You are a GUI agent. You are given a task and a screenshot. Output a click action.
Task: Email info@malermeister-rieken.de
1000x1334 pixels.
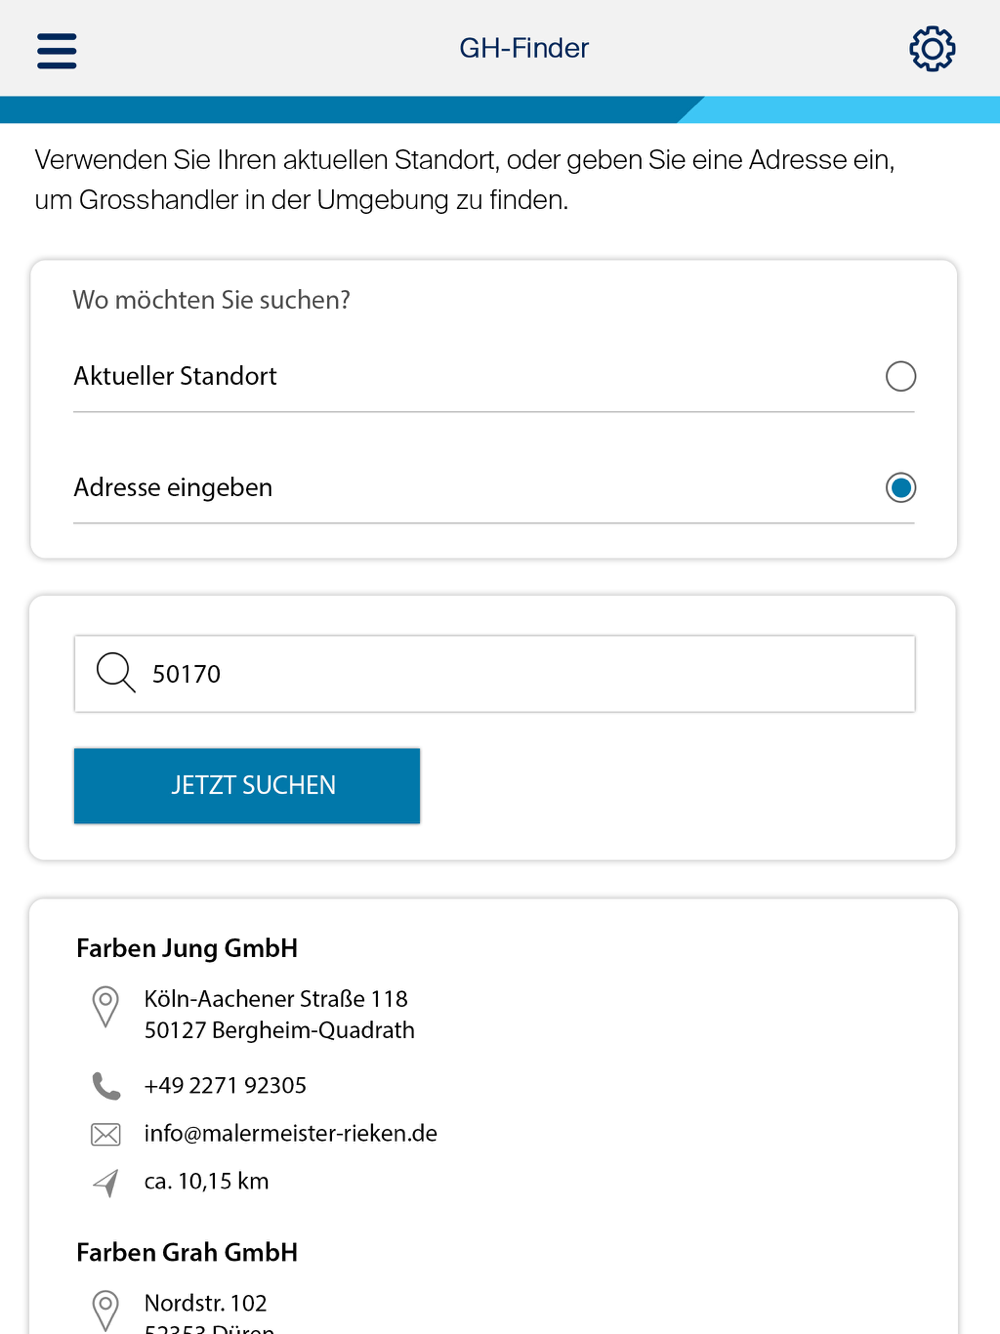coord(291,1133)
